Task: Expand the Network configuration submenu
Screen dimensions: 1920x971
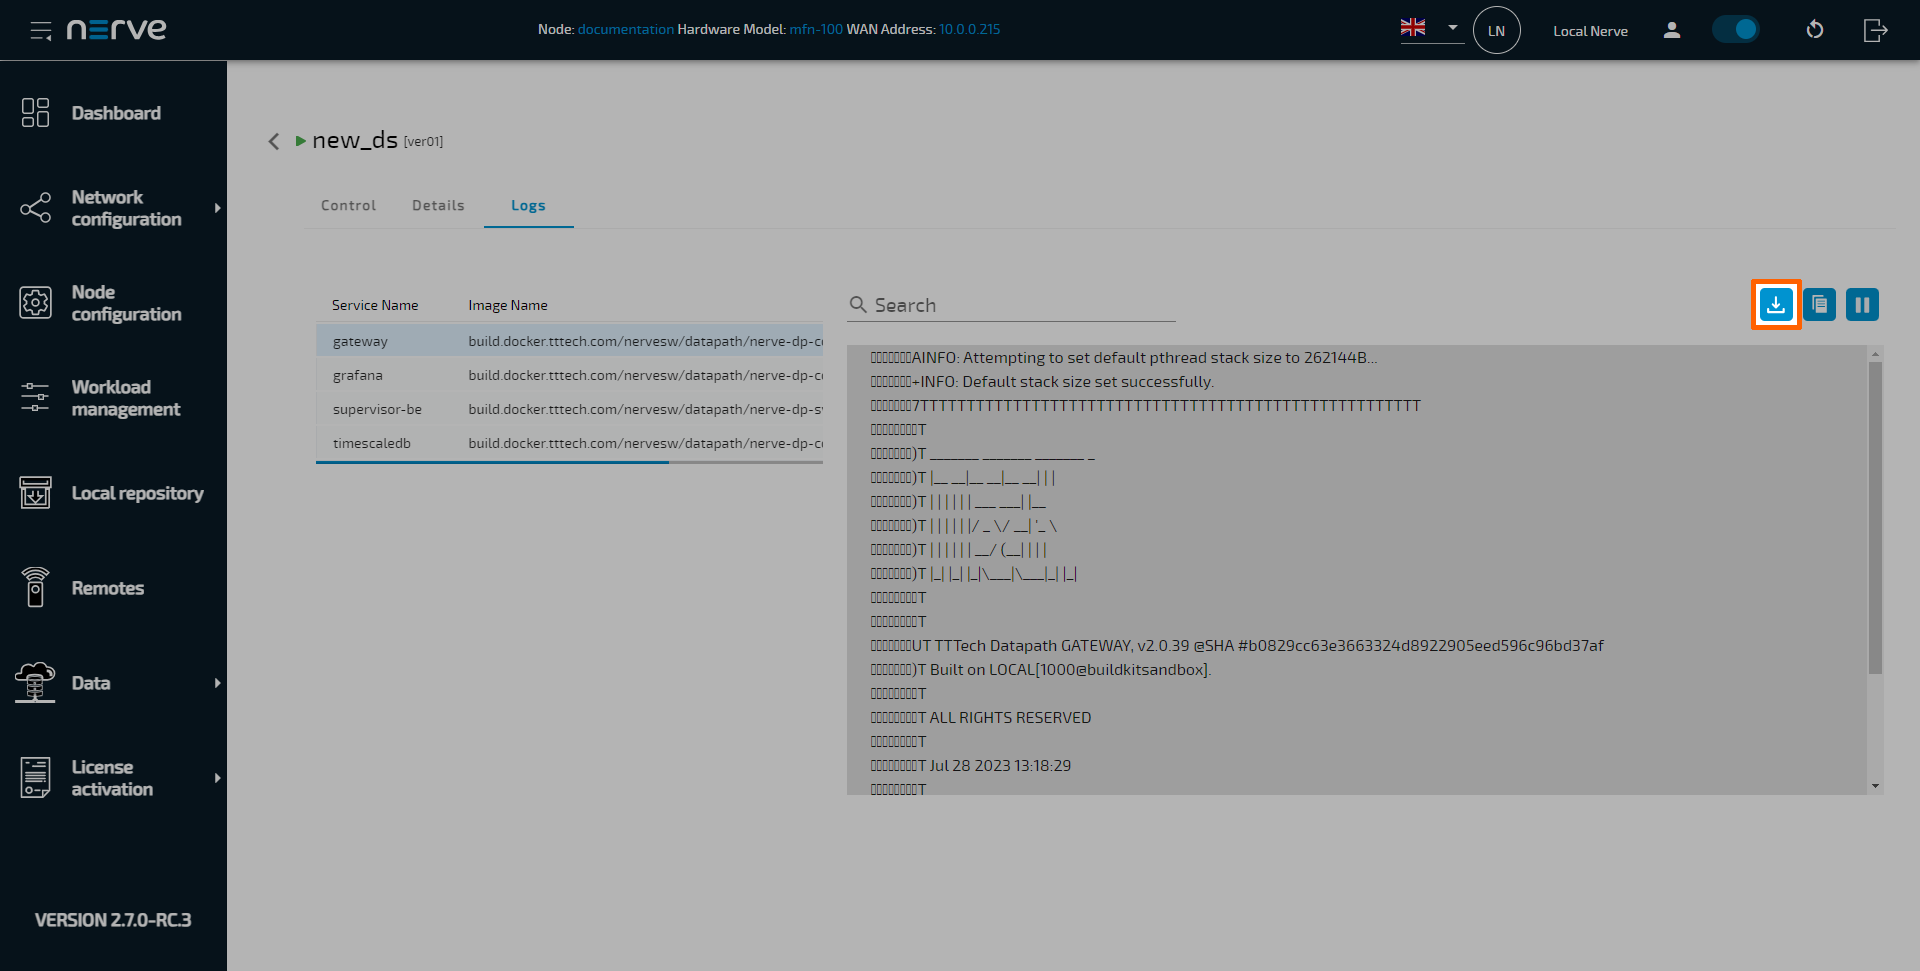Action: 217,208
